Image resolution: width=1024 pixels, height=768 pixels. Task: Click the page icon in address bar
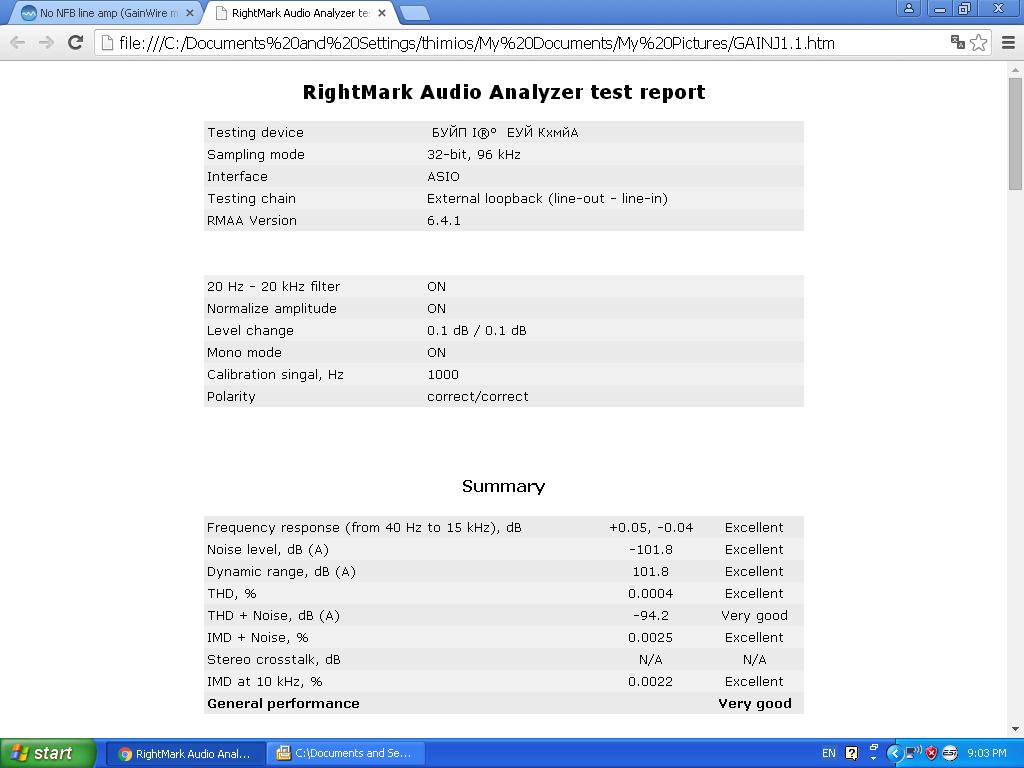pos(108,43)
